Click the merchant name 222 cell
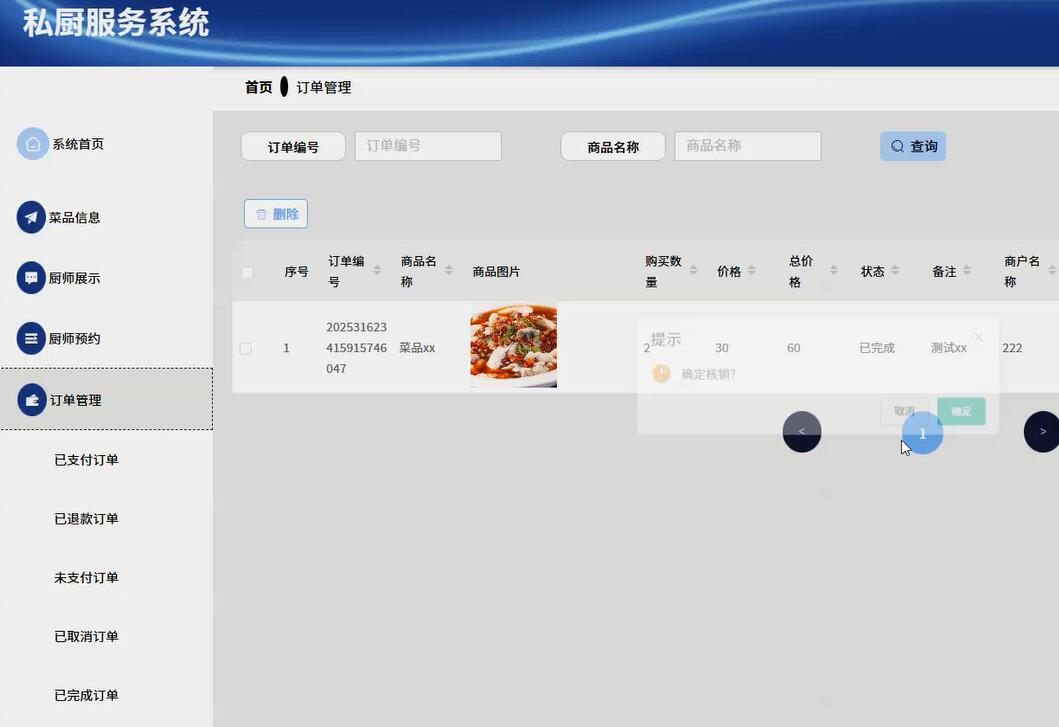Viewport: 1059px width, 727px height. (x=1012, y=348)
